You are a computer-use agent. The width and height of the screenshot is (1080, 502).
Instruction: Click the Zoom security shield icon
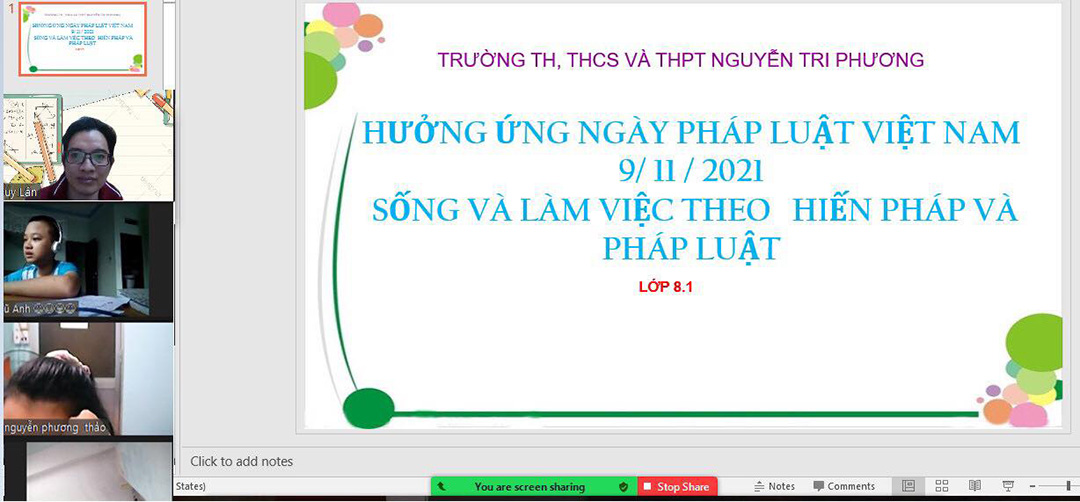click(623, 487)
